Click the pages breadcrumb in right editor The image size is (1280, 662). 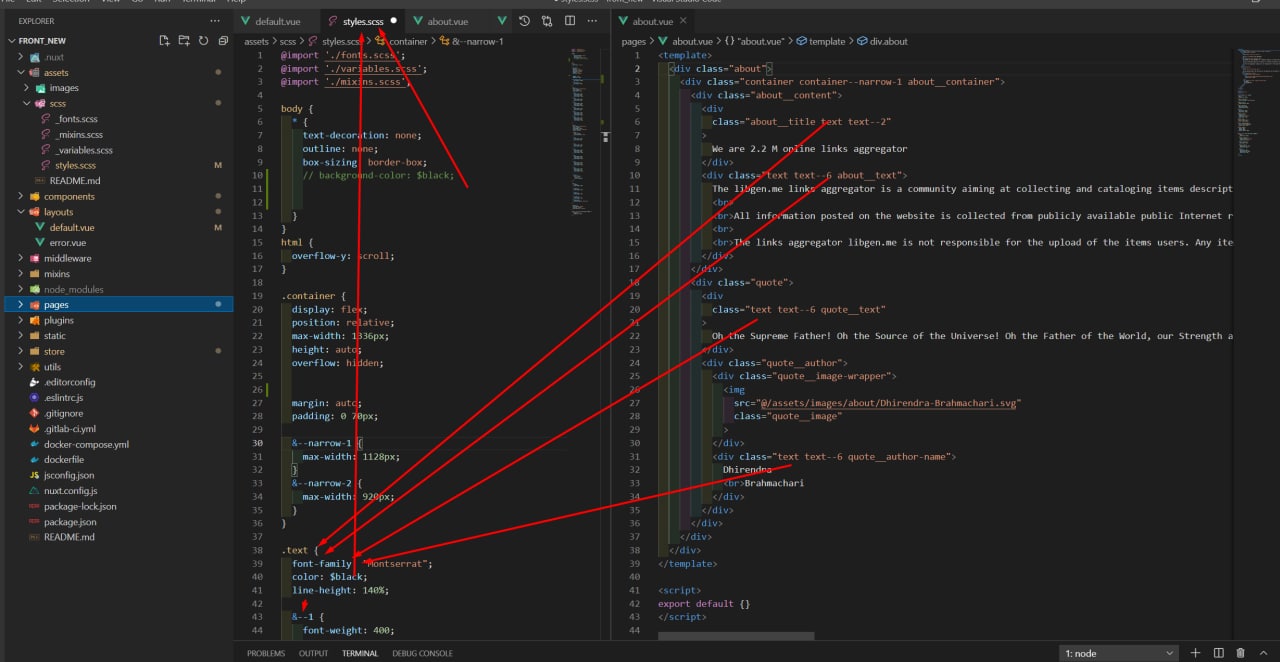point(634,41)
